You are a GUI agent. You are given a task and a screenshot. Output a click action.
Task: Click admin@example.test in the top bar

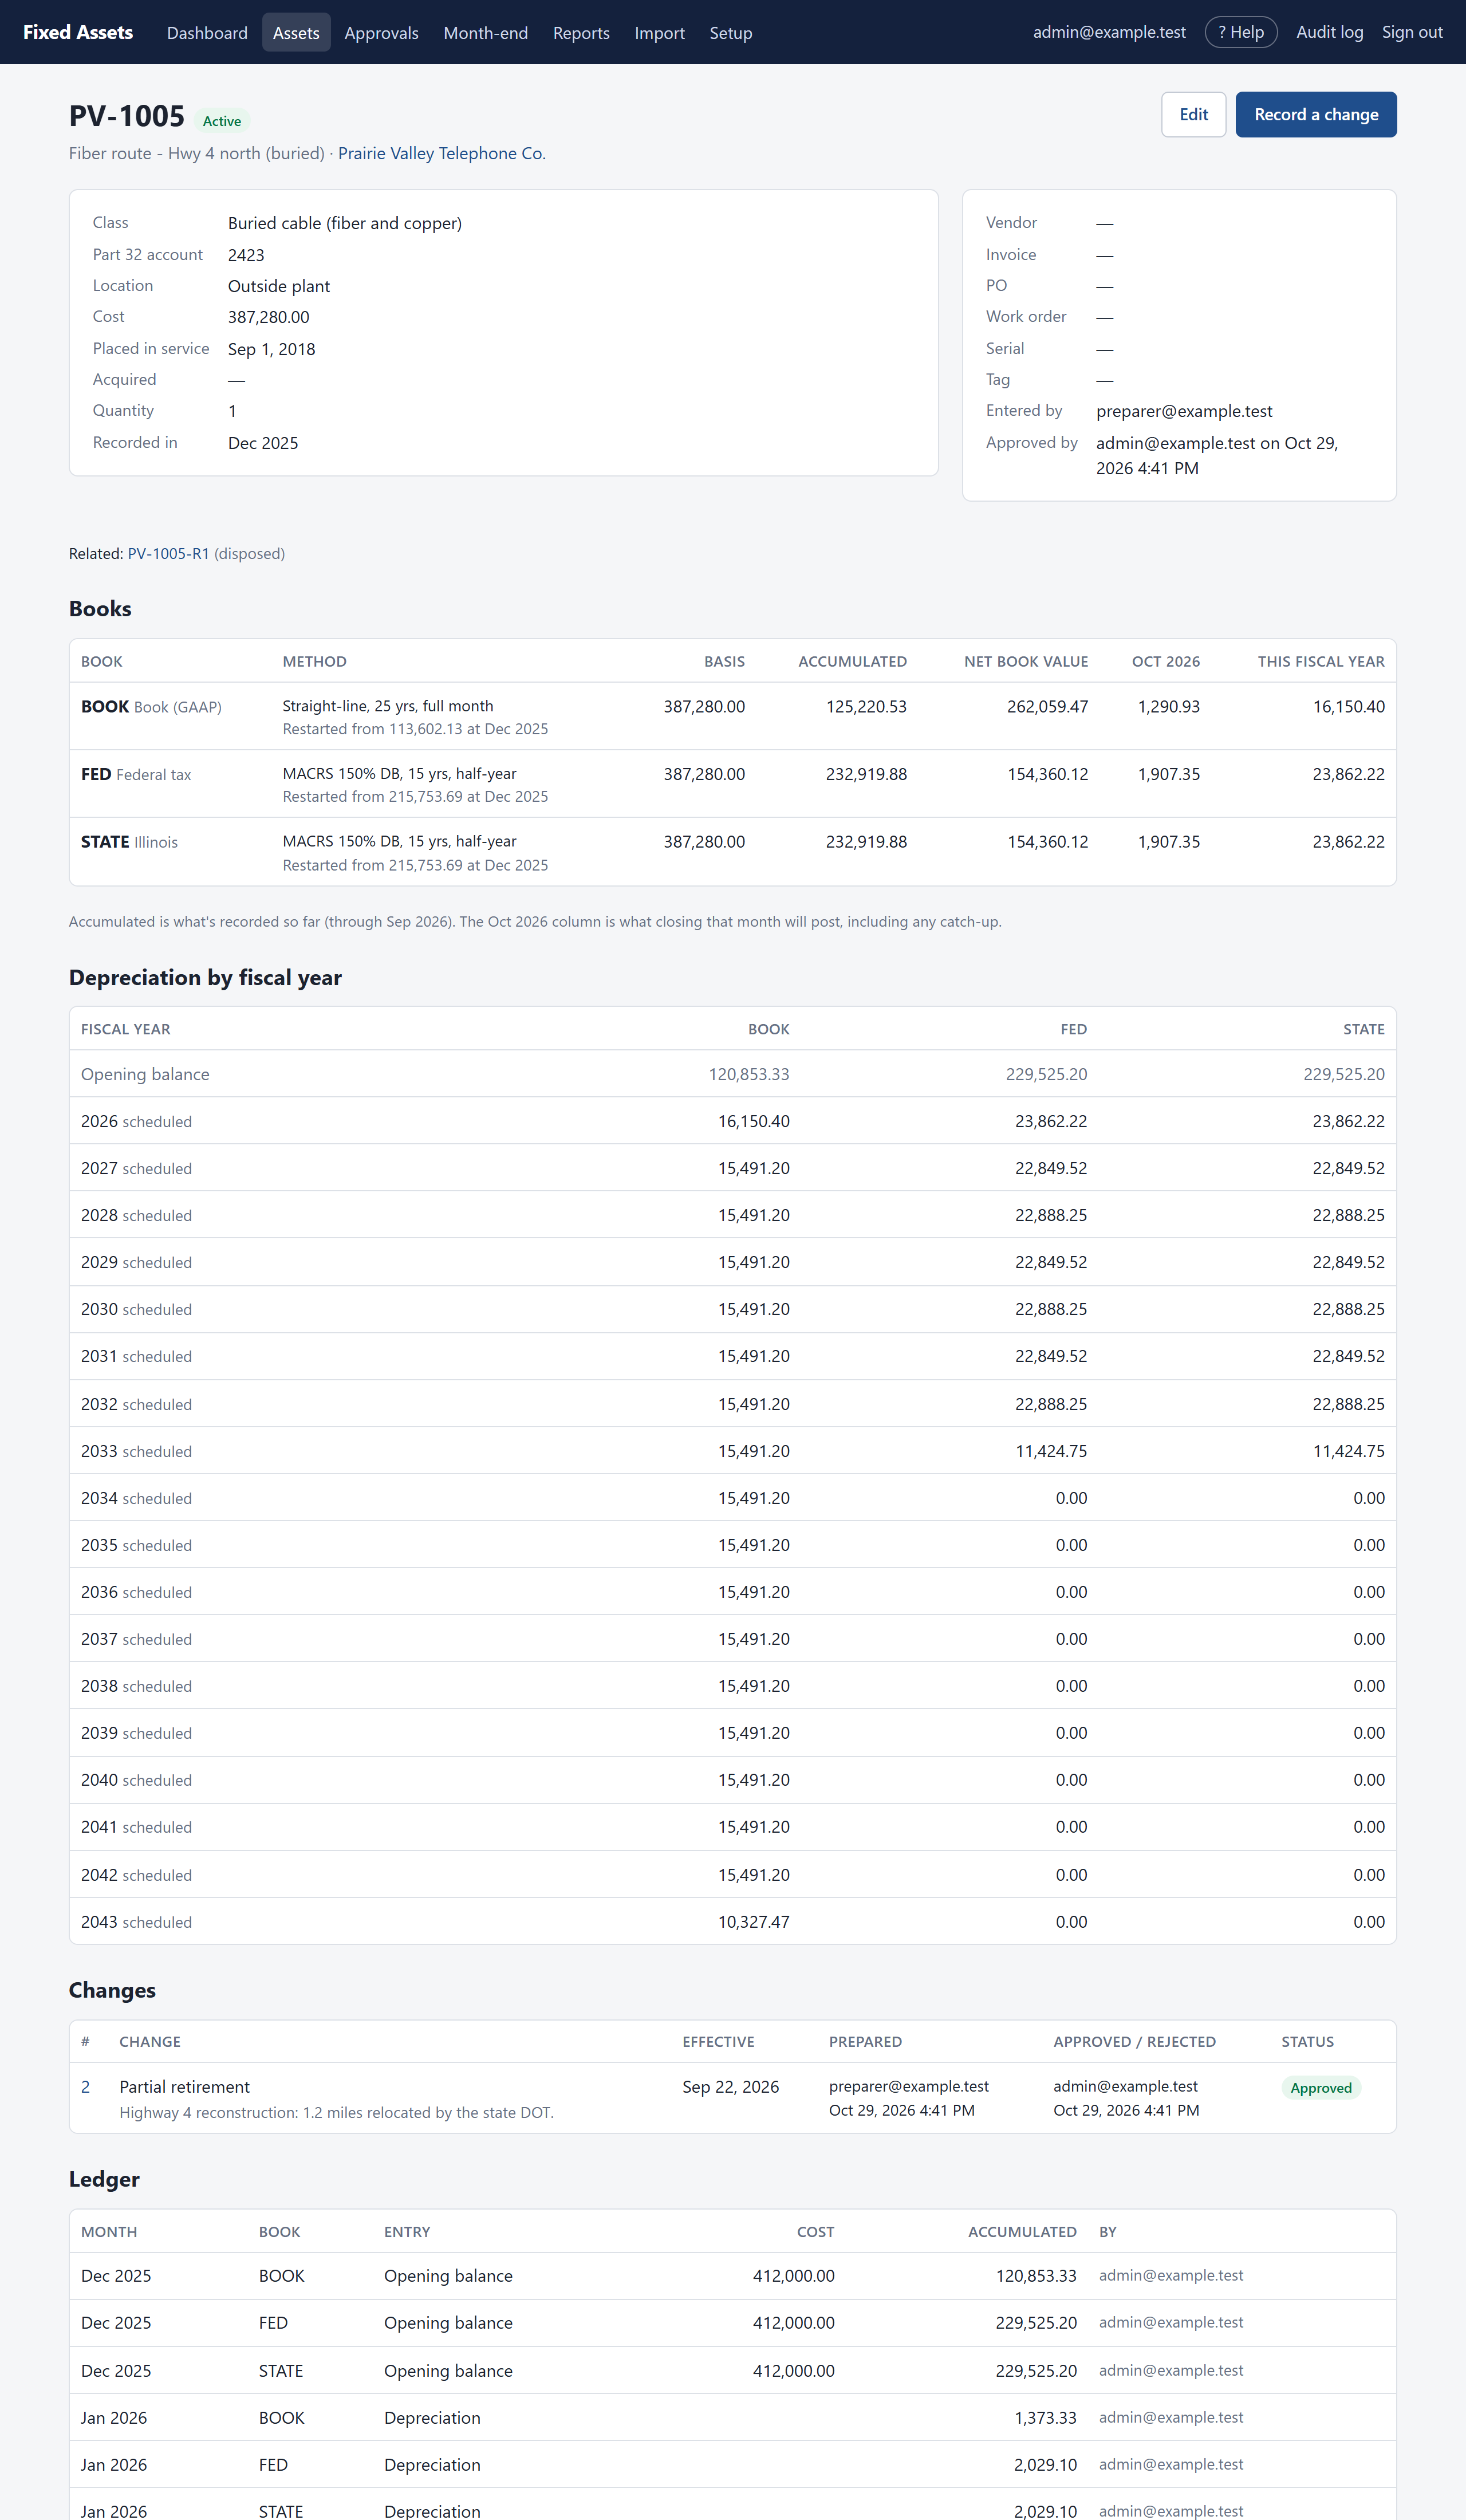pos(1109,32)
